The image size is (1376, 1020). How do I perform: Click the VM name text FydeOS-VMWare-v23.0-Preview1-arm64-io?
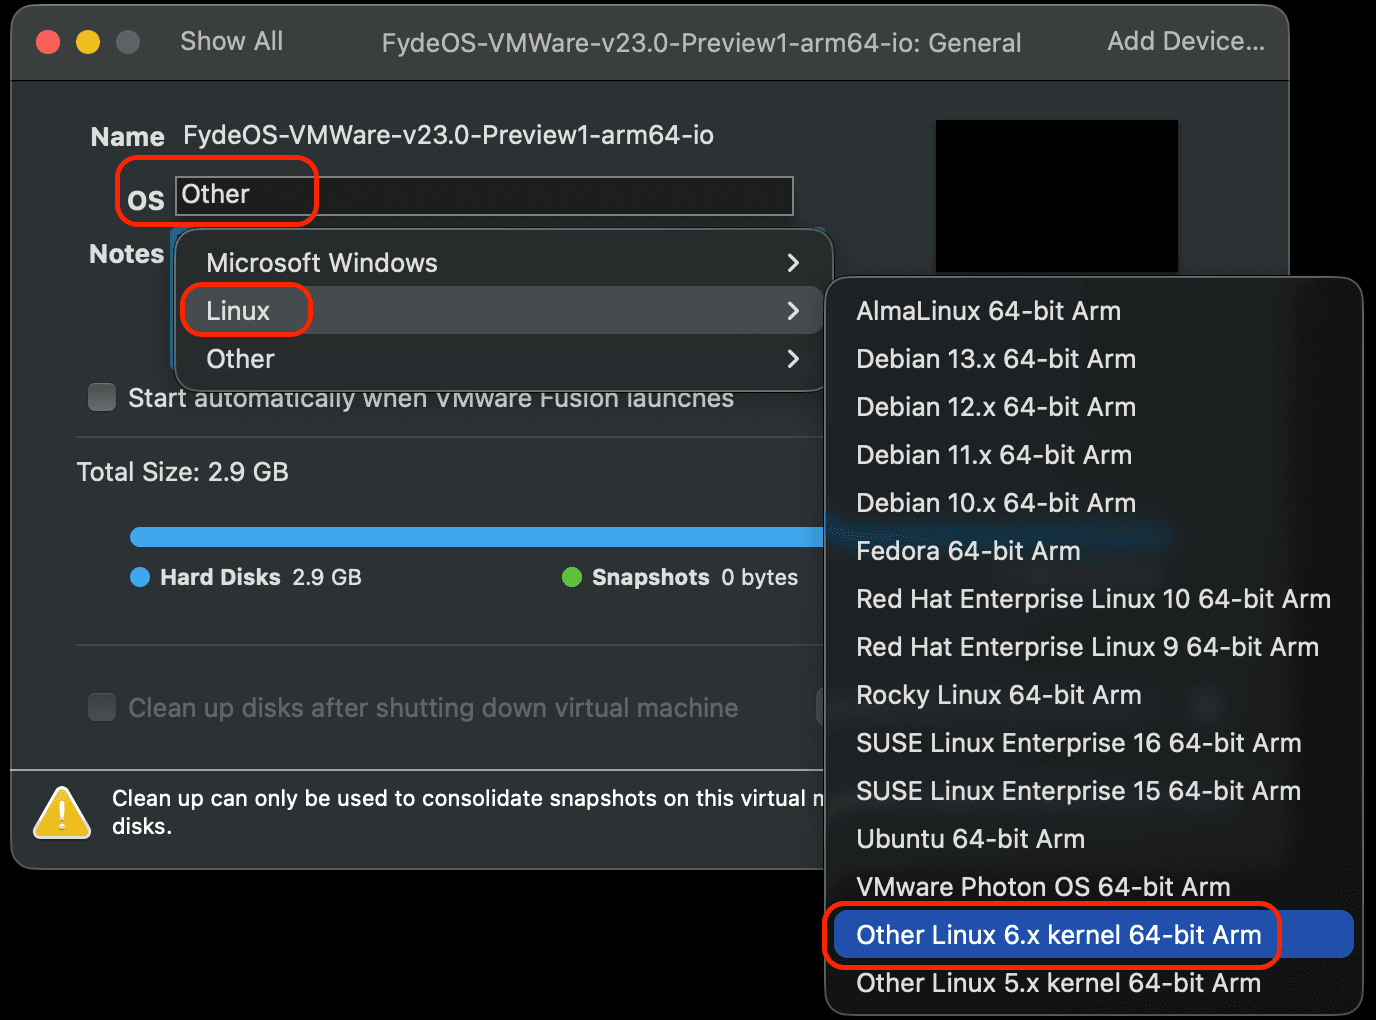448,135
